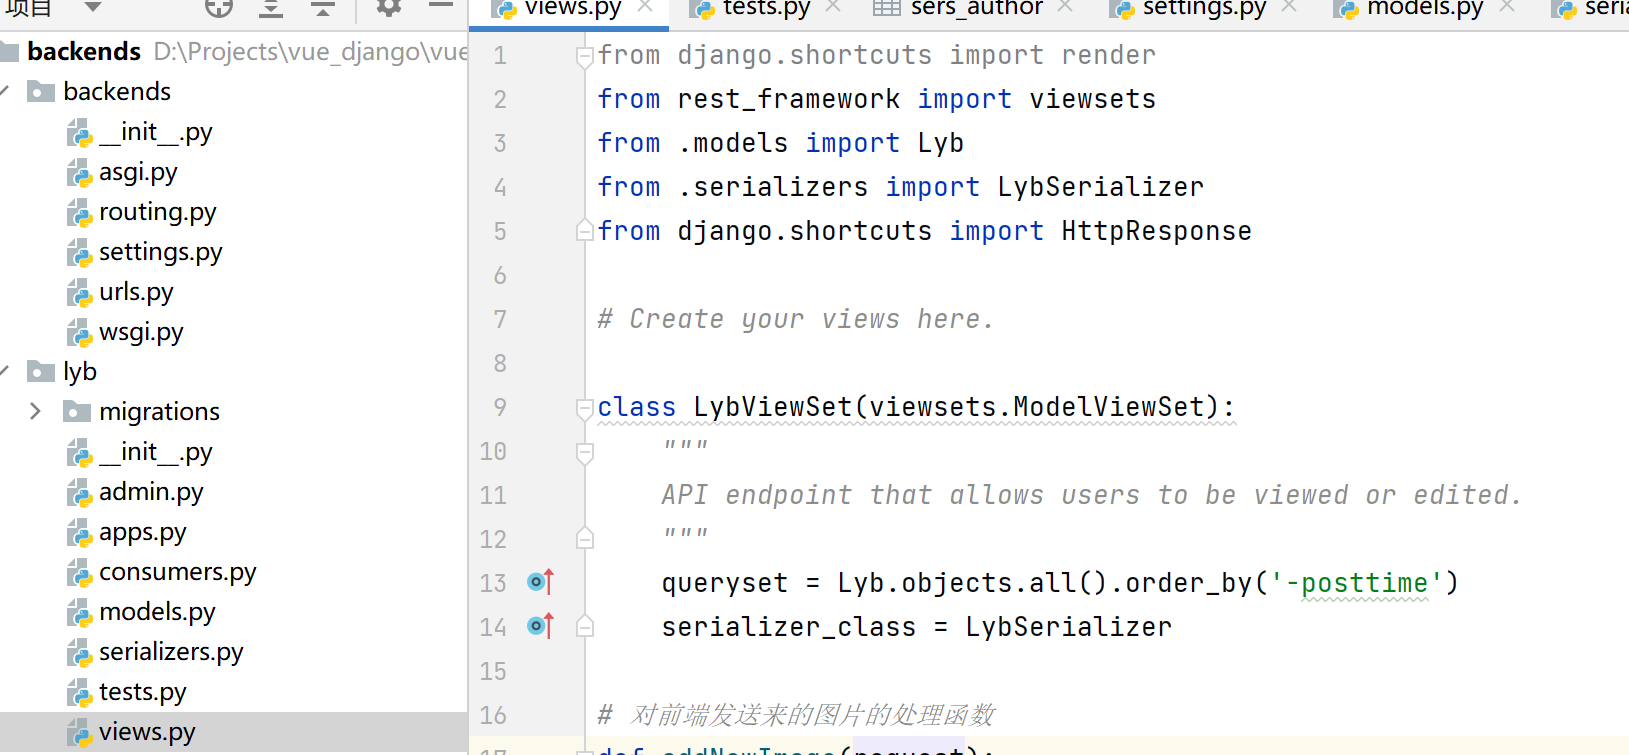The width and height of the screenshot is (1629, 755).
Task: Click the locate current file crosshair icon
Action: tap(218, 8)
